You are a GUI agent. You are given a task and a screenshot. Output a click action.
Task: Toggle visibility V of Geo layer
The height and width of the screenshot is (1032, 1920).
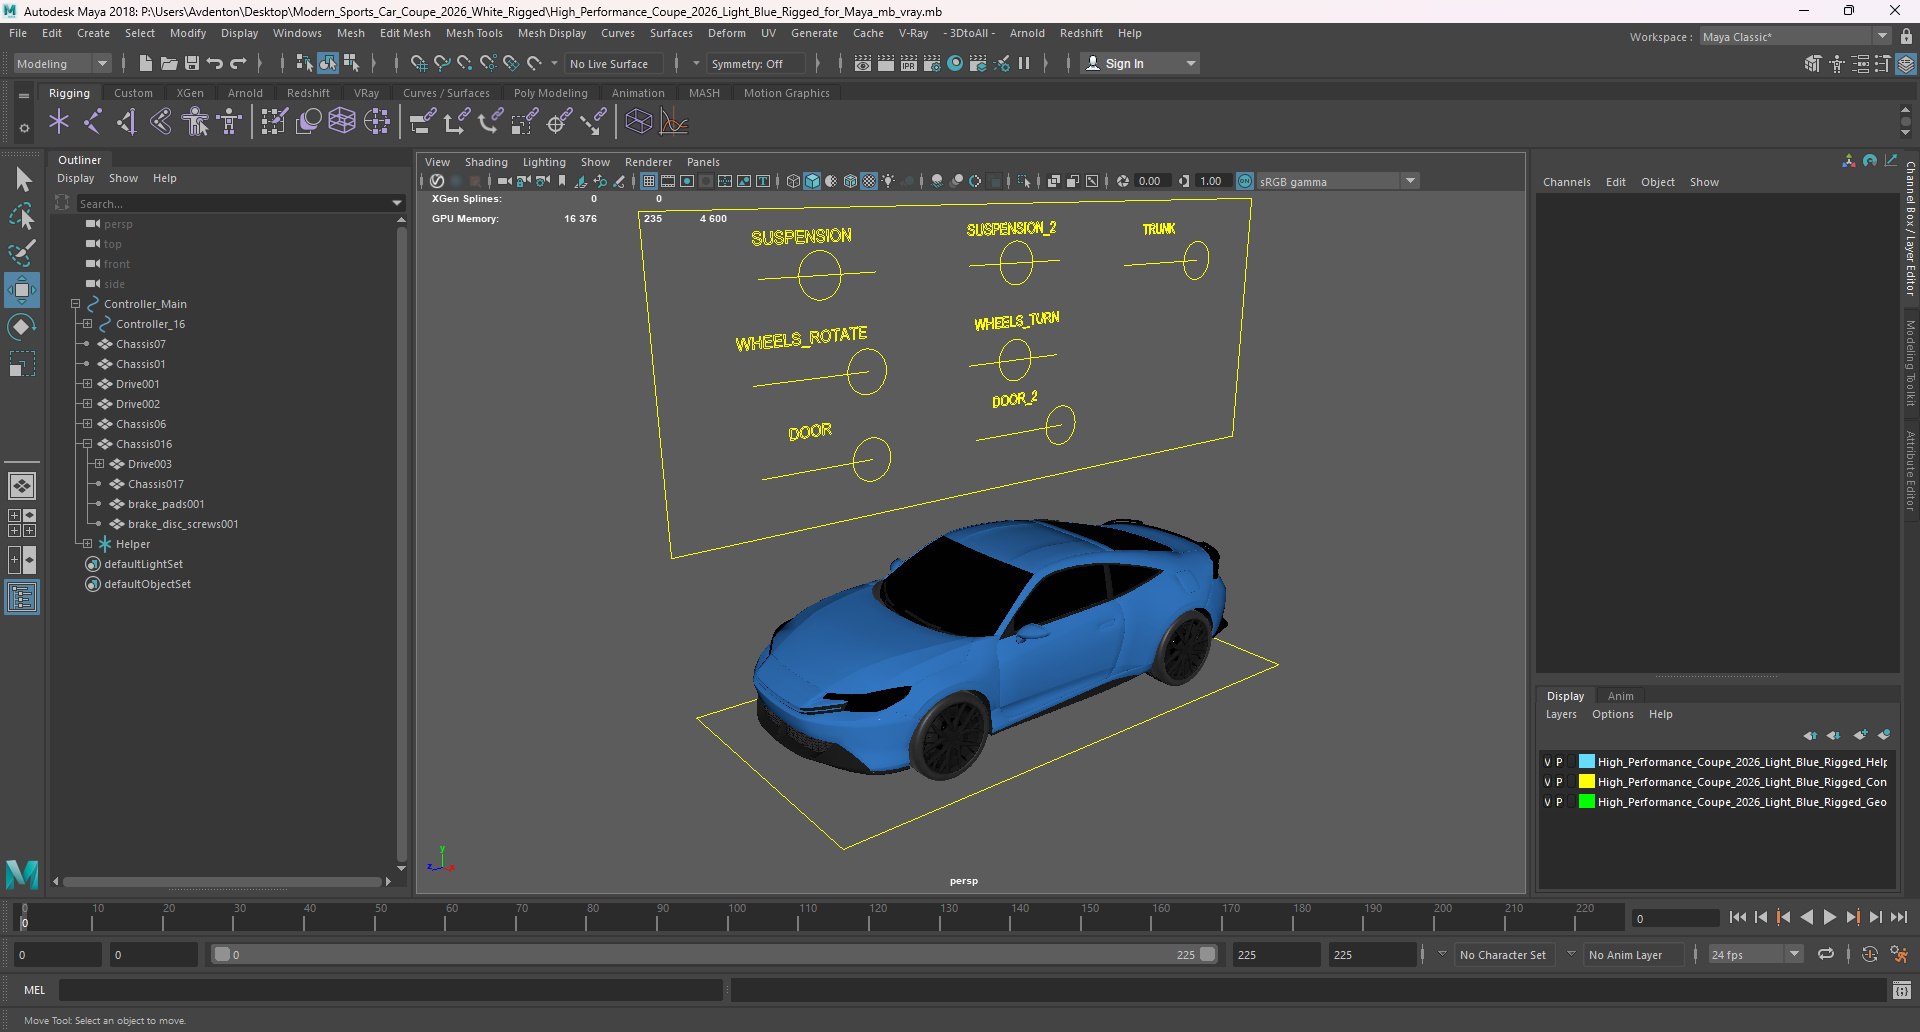[1547, 802]
